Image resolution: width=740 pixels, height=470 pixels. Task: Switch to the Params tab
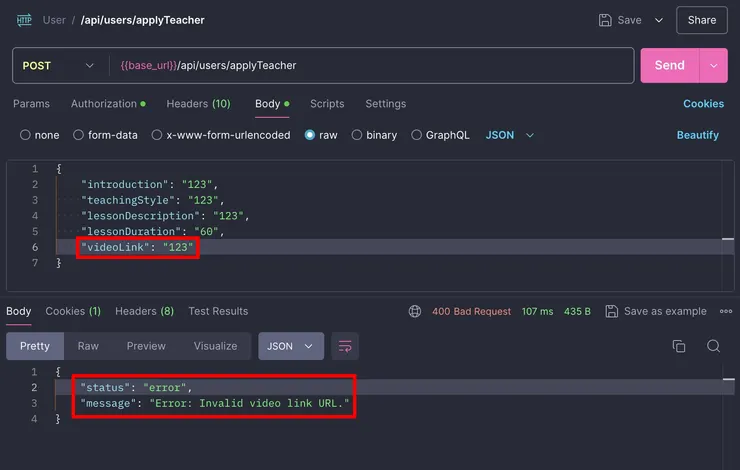point(31,104)
